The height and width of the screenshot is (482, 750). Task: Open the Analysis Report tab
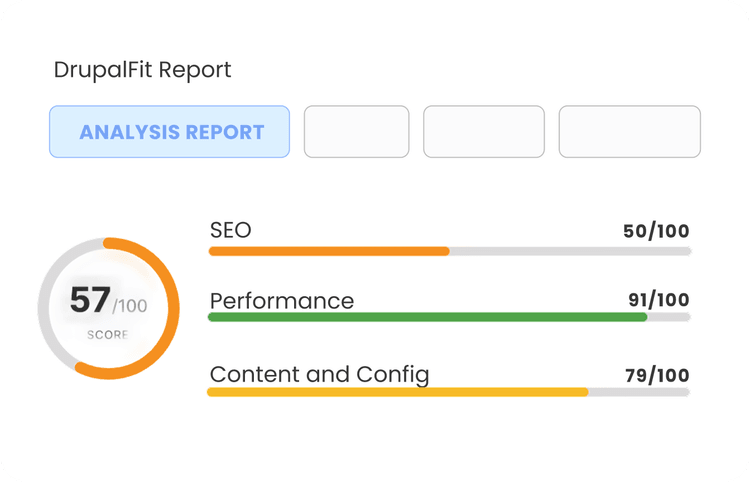coord(169,131)
